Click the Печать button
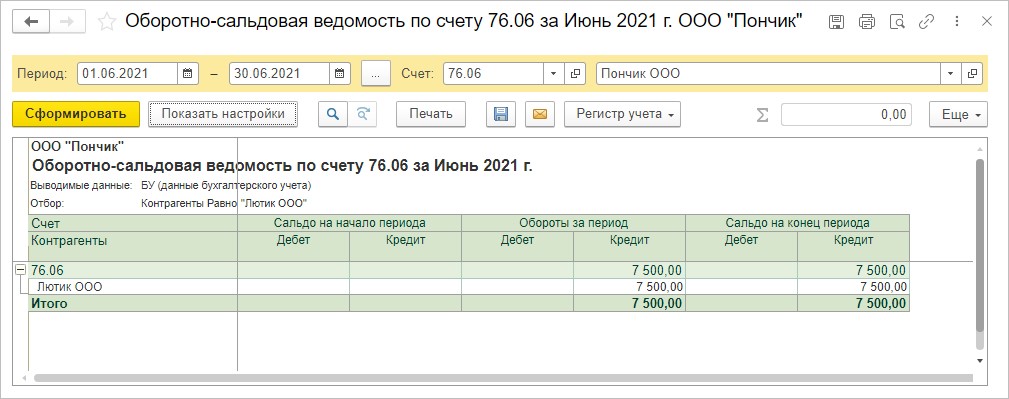The width and height of the screenshot is (1009, 399). coord(430,114)
